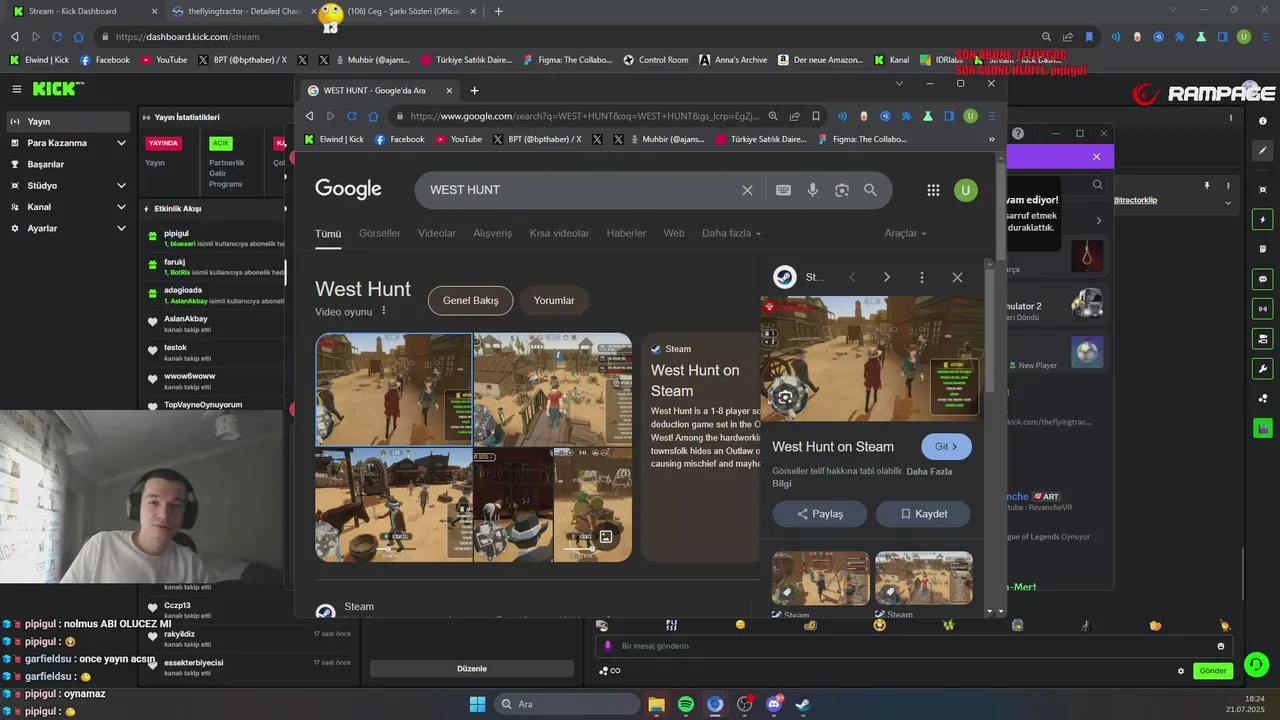Click the notes page icon in Kick sidebar
Viewport: 1280px width, 720px height.
click(1263, 249)
